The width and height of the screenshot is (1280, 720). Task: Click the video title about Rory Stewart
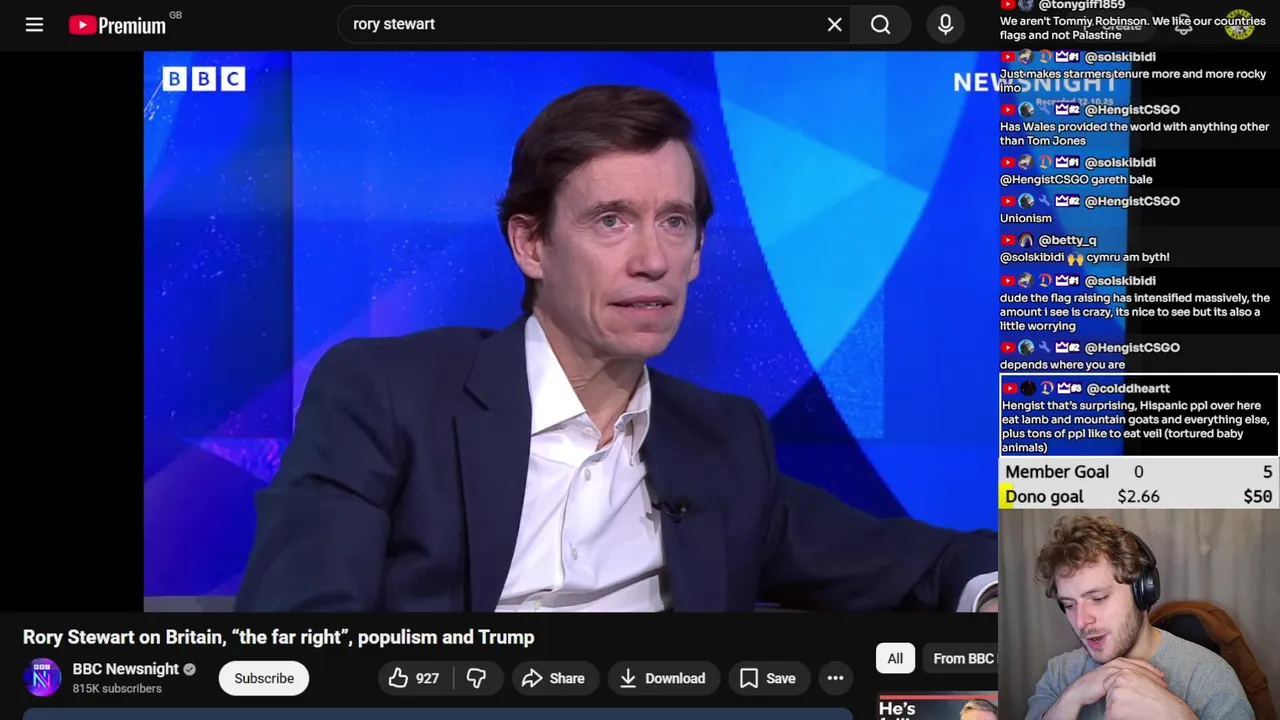279,637
